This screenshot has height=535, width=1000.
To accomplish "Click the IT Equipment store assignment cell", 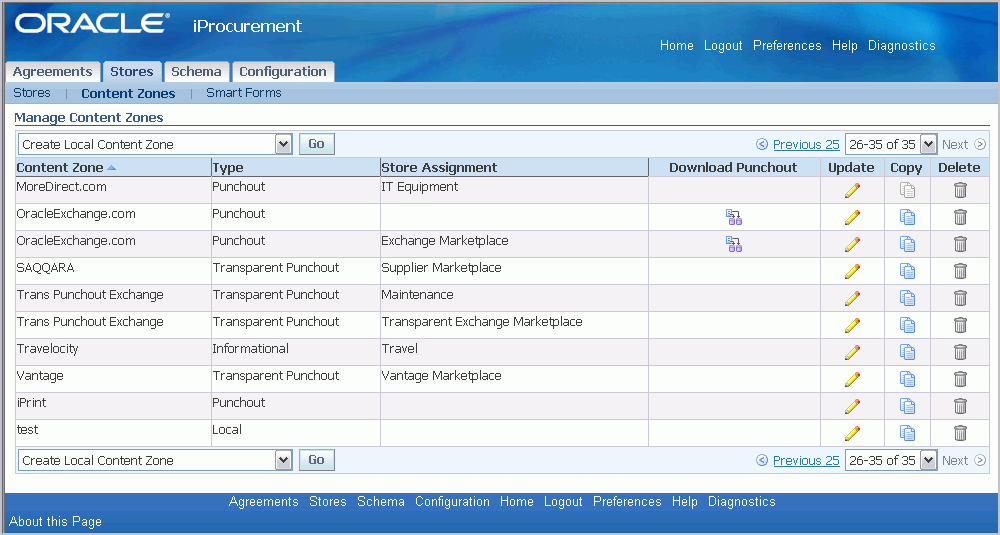I will 420,187.
